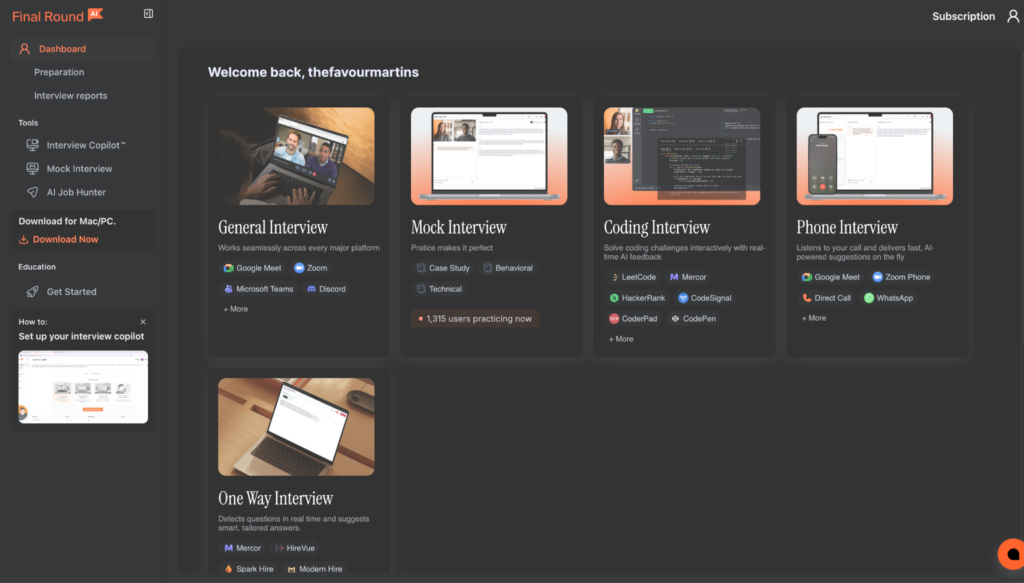Viewport: 1024px width, 583px height.
Task: Click the Get Started rocket icon
Action: click(x=32, y=292)
